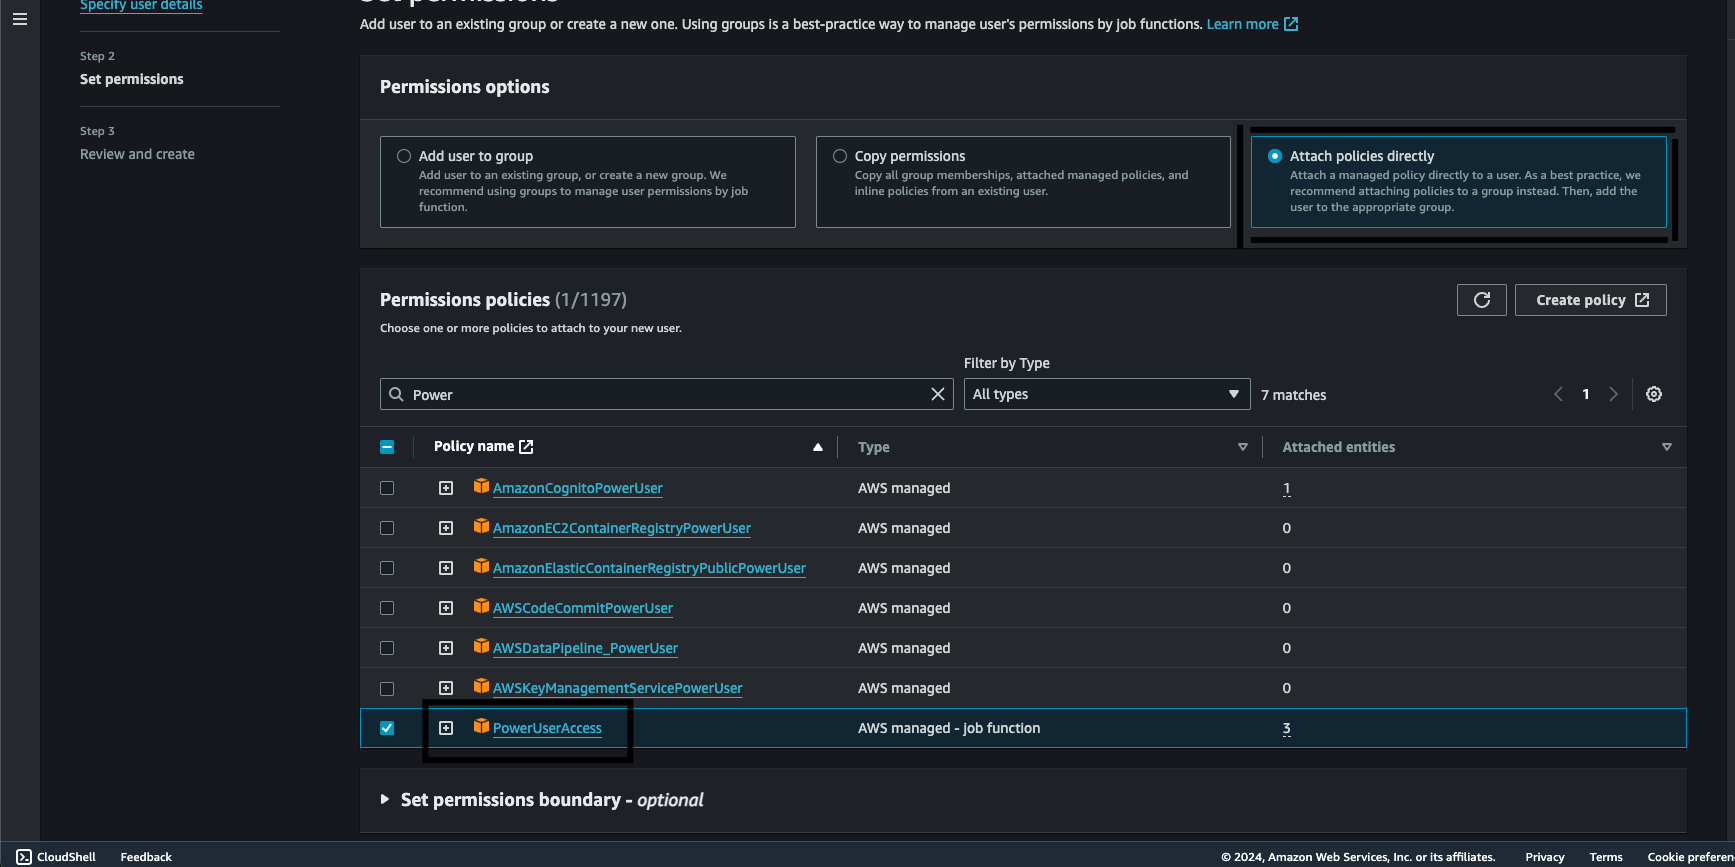Open table preferences gear icon
The width and height of the screenshot is (1735, 867).
[1654, 394]
